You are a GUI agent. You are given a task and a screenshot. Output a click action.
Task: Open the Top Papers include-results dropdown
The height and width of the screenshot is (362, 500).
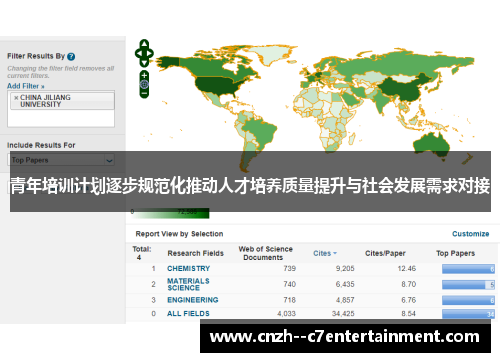[x=61, y=160]
